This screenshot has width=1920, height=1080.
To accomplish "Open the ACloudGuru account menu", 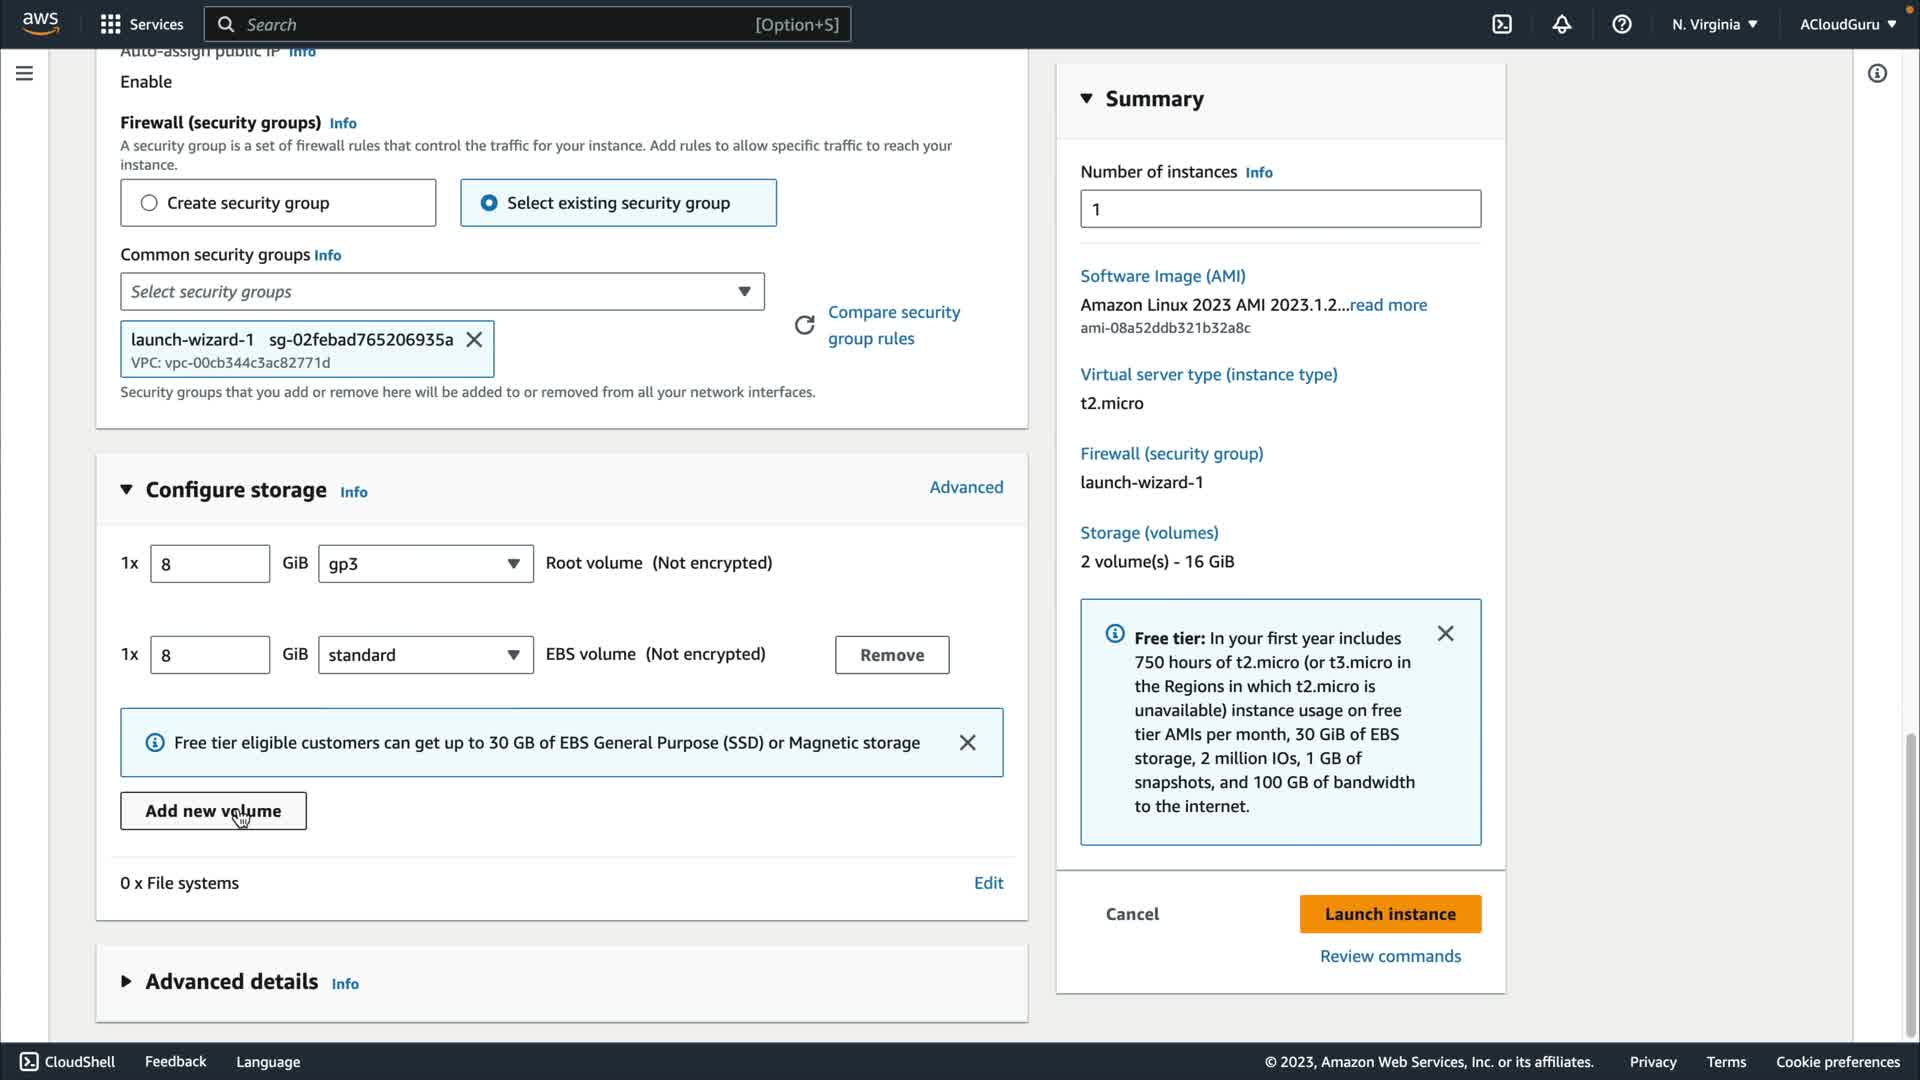I will click(x=1847, y=24).
